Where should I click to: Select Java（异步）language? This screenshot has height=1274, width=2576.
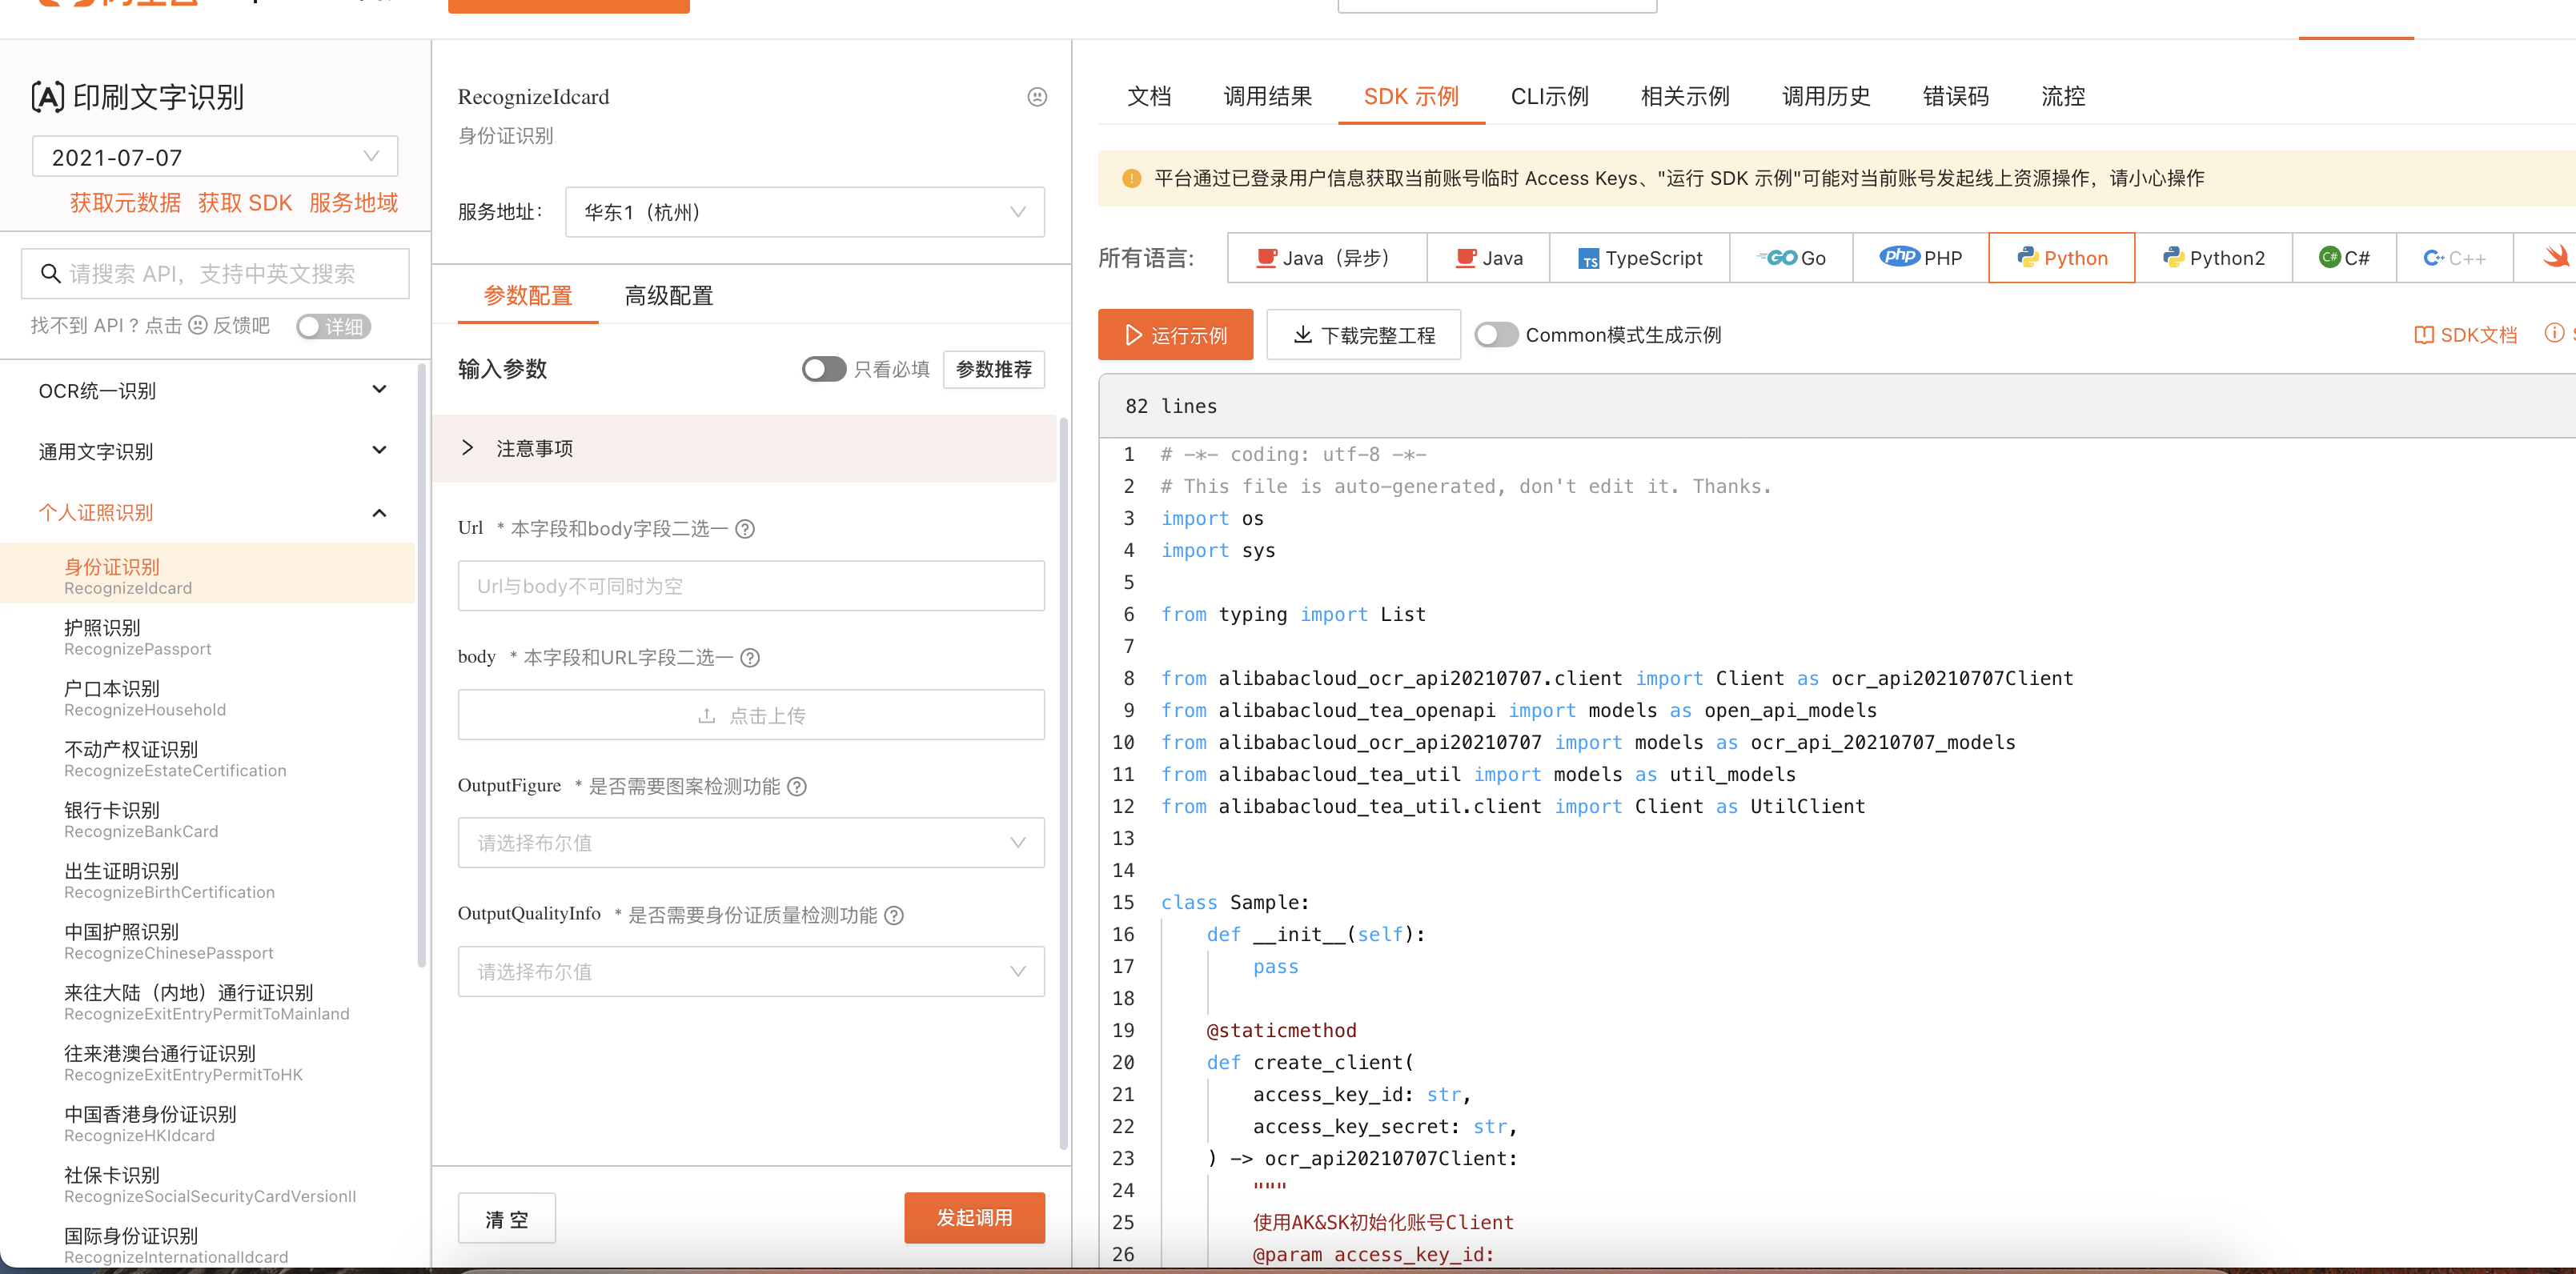pos(1326,258)
